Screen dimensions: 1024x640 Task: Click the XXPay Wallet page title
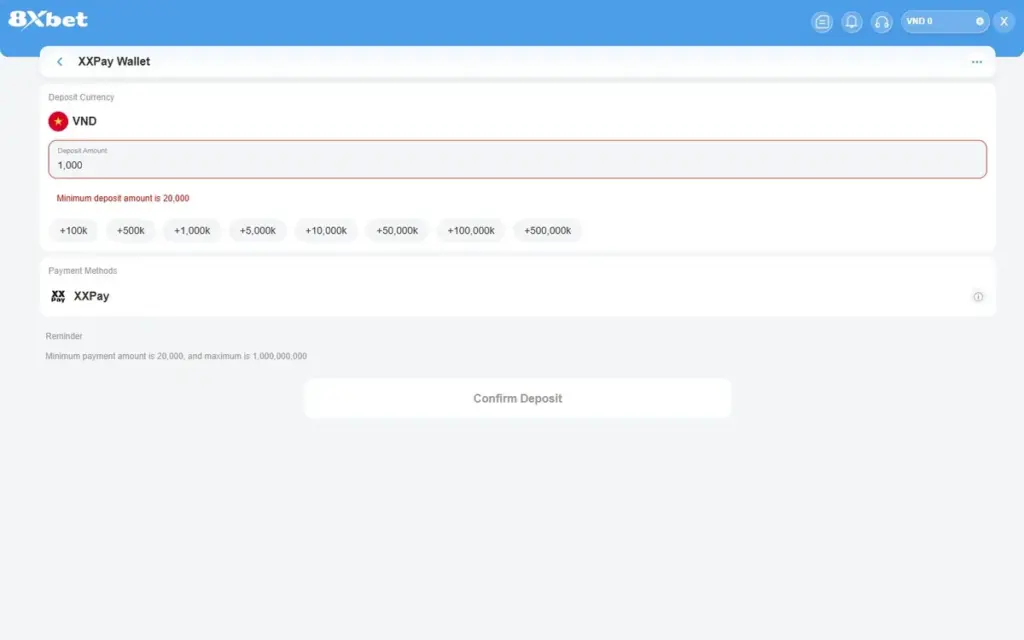(114, 61)
